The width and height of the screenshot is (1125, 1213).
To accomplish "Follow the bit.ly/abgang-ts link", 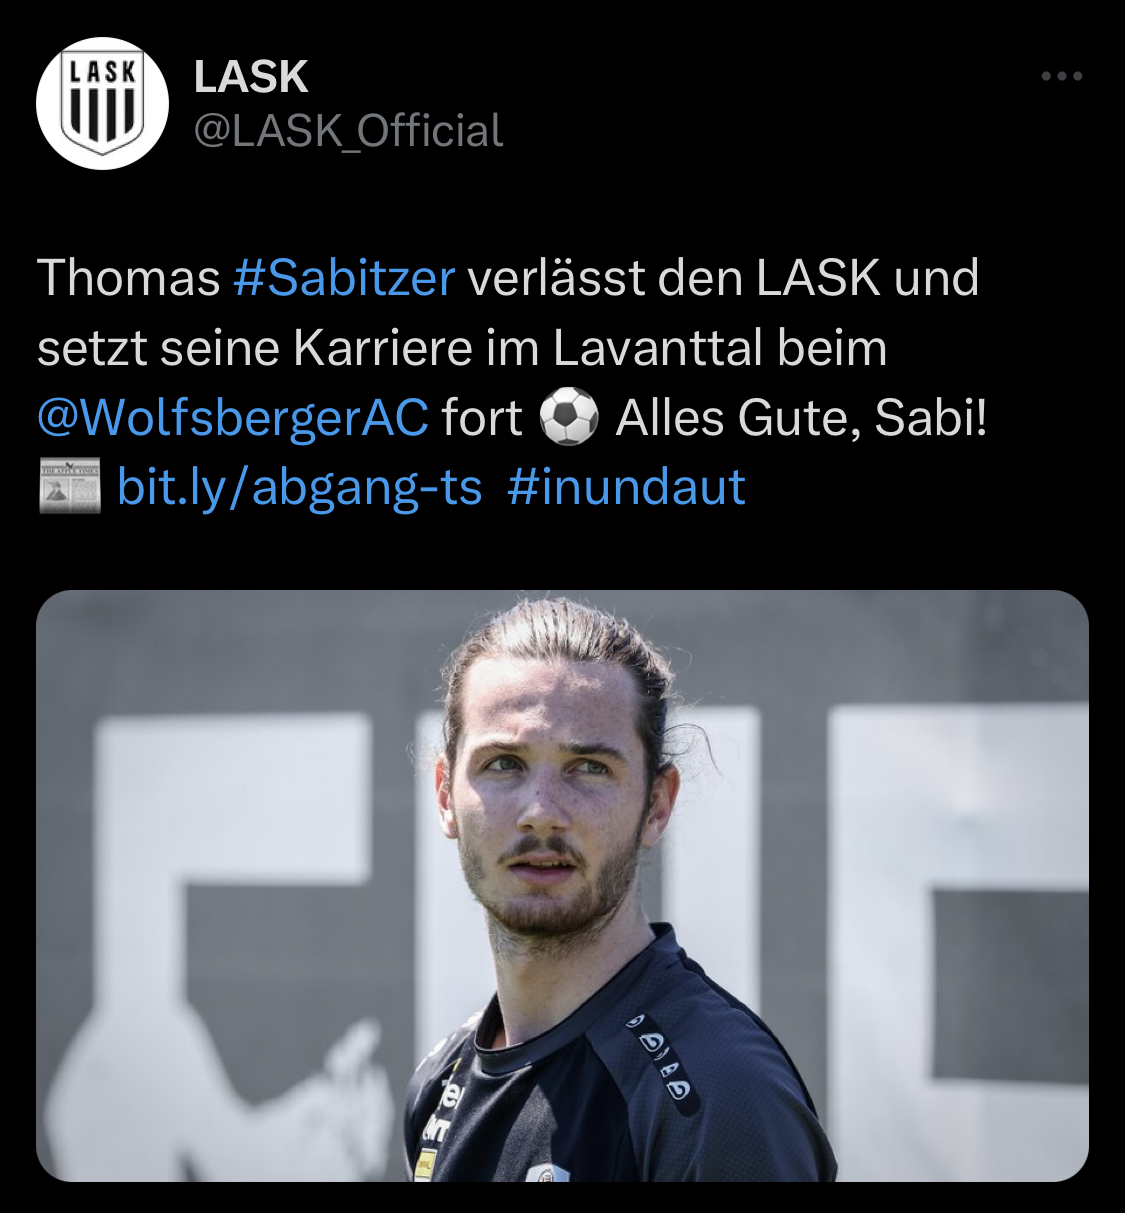I will (299, 487).
